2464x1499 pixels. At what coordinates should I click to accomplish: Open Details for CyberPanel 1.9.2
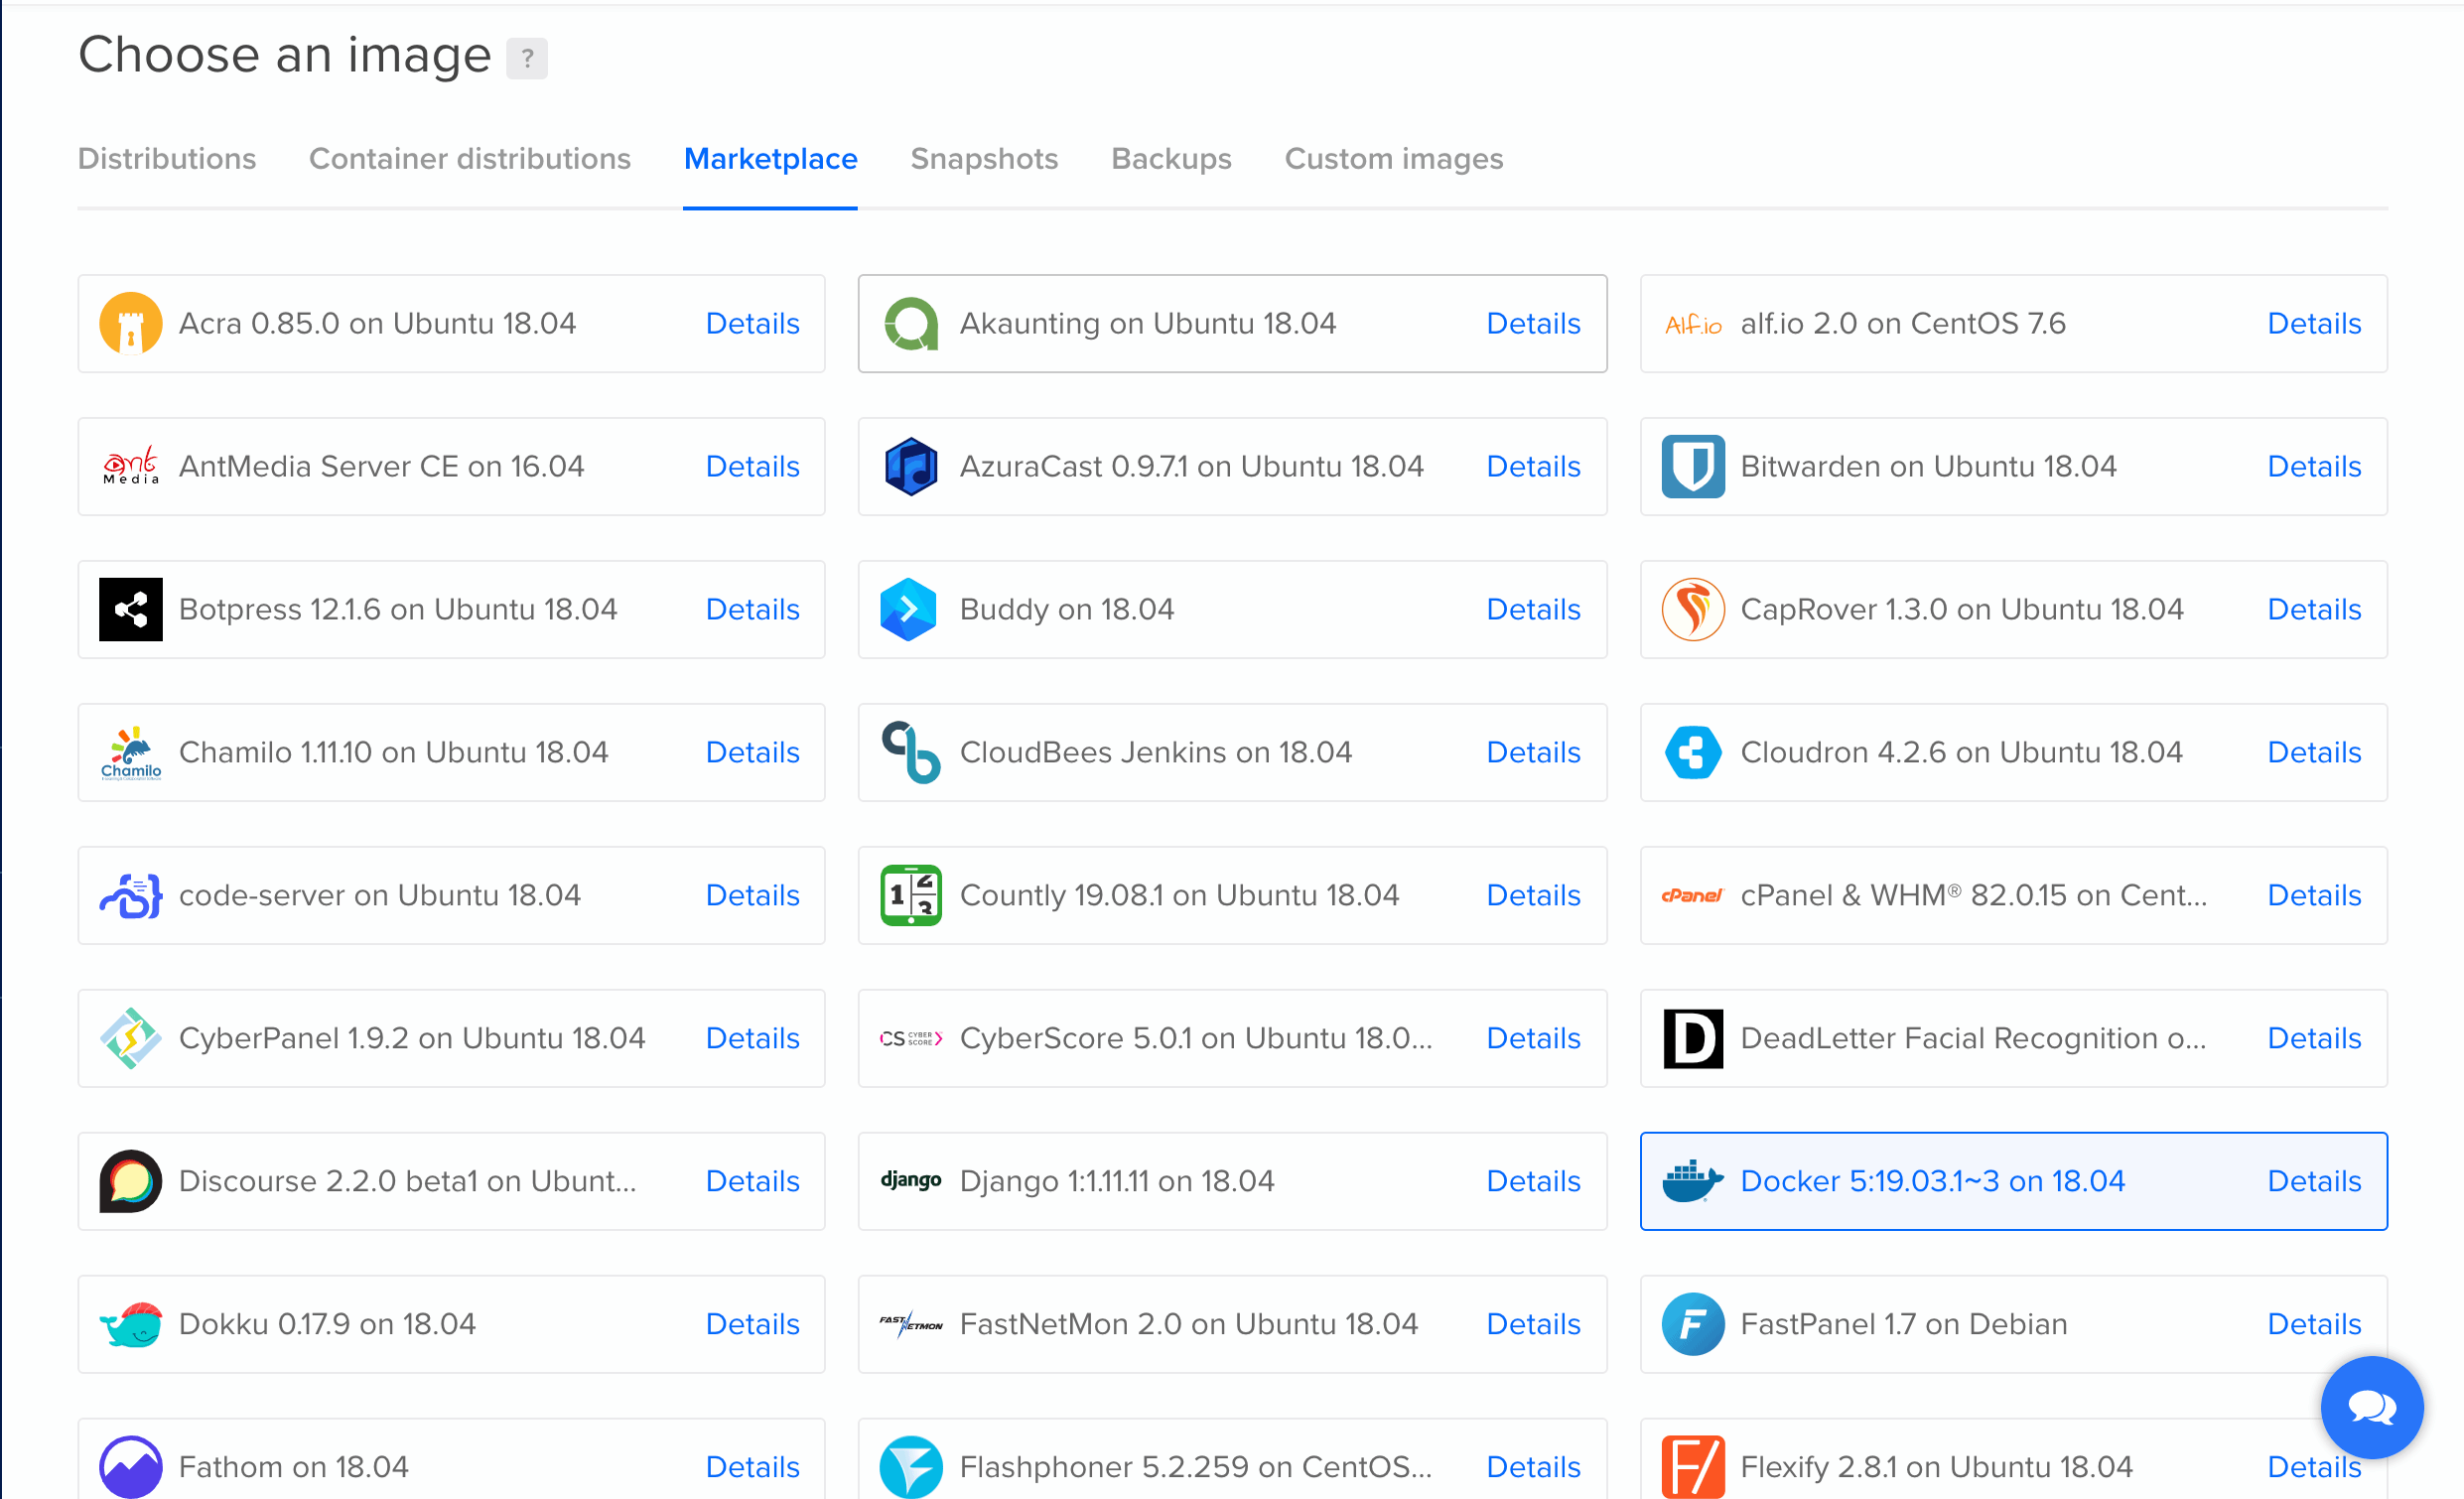[752, 1038]
